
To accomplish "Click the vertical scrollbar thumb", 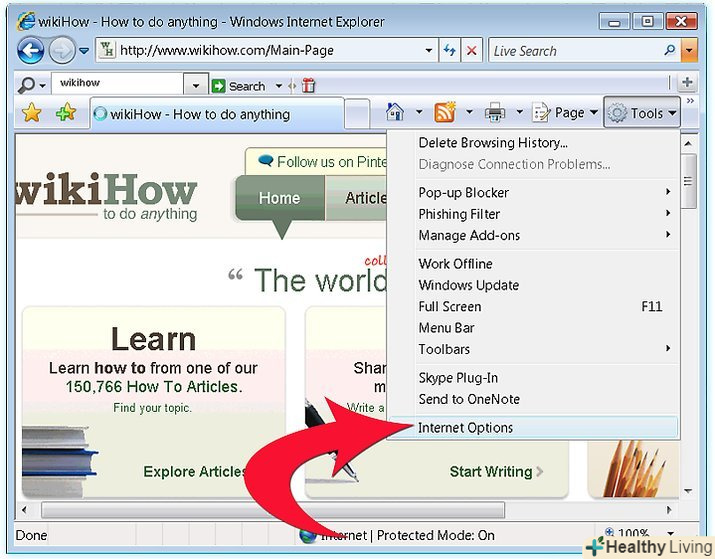I will [688, 181].
